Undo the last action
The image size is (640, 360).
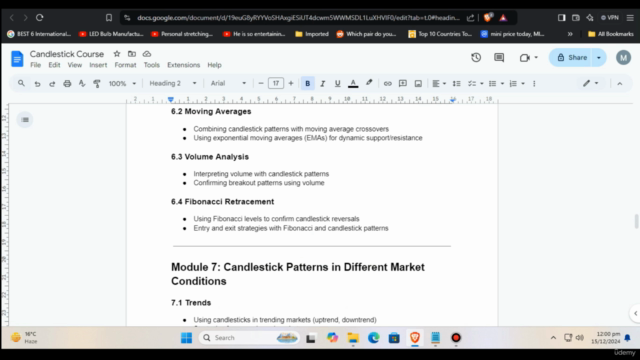tap(37, 84)
